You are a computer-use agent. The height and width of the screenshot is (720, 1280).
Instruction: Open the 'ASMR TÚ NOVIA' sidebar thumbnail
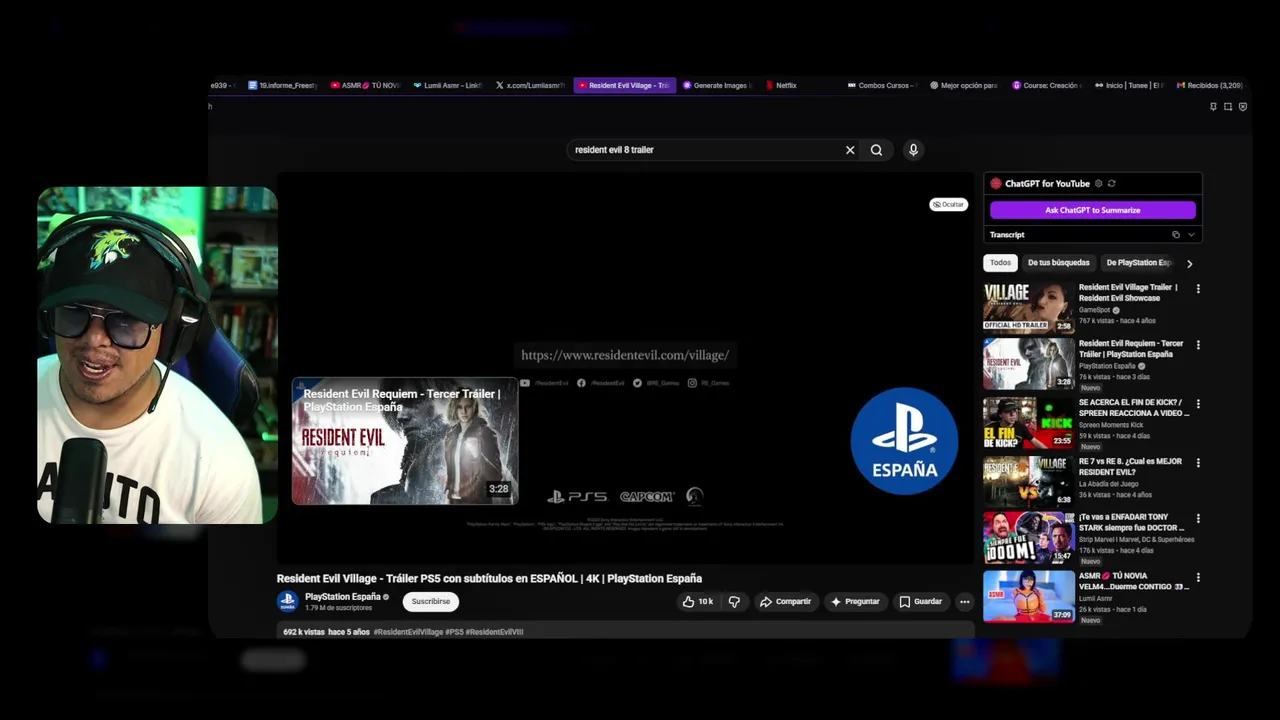[x=1028, y=596]
